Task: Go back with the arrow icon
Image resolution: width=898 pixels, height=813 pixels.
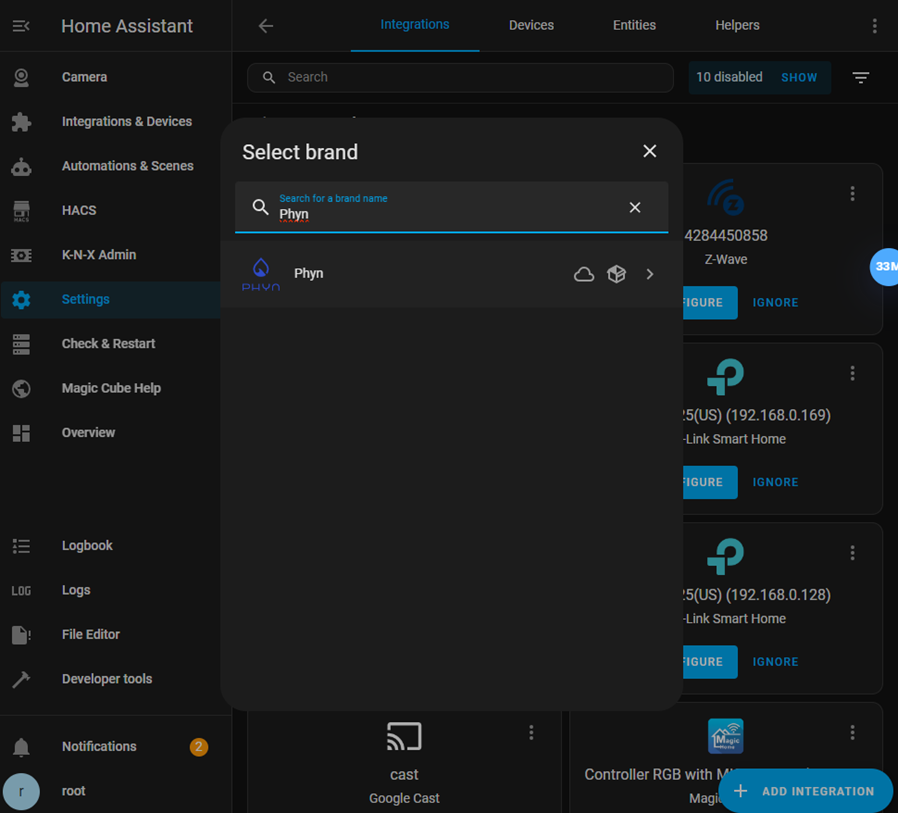Action: click(x=266, y=26)
